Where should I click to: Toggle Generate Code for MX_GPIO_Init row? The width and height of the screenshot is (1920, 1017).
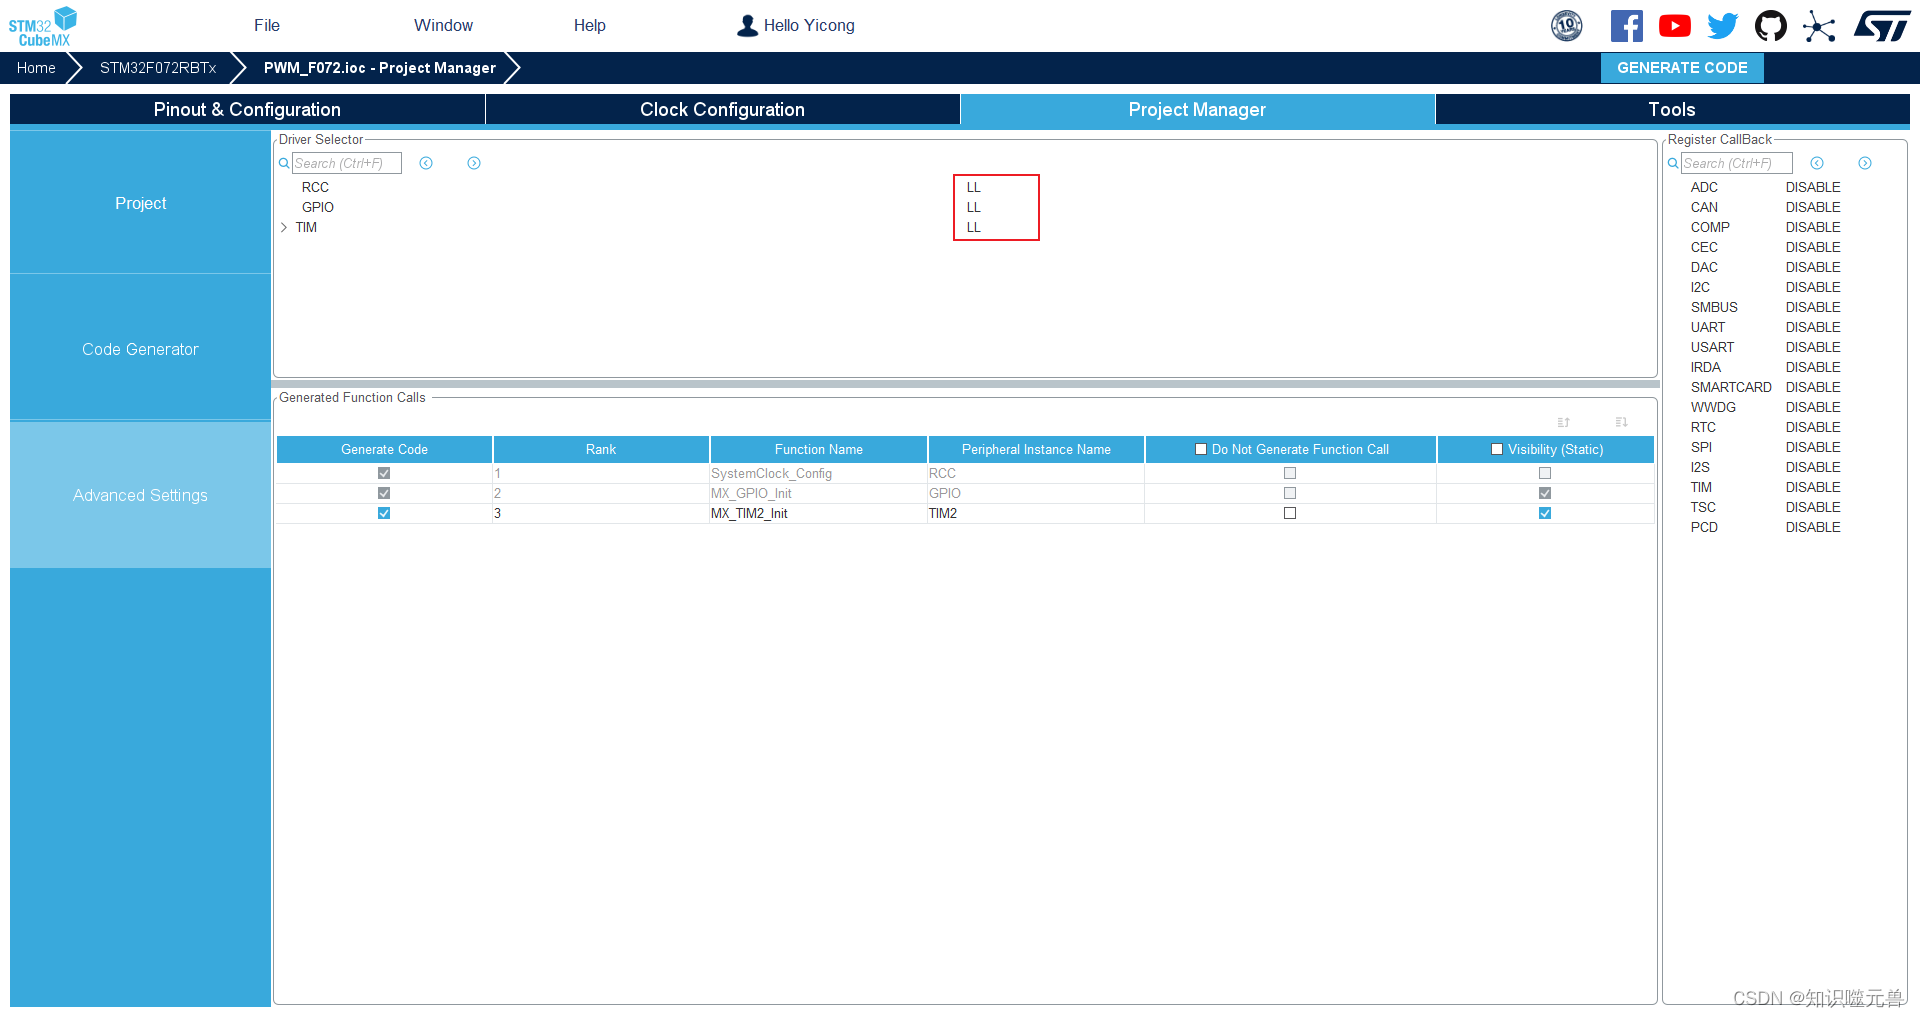point(384,493)
